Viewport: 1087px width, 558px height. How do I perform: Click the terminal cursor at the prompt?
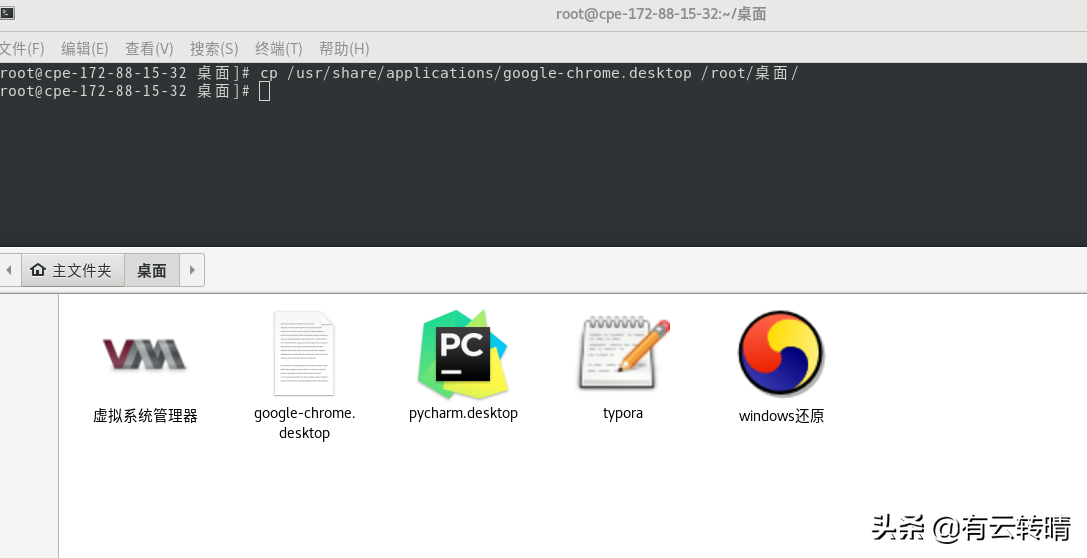(x=264, y=91)
